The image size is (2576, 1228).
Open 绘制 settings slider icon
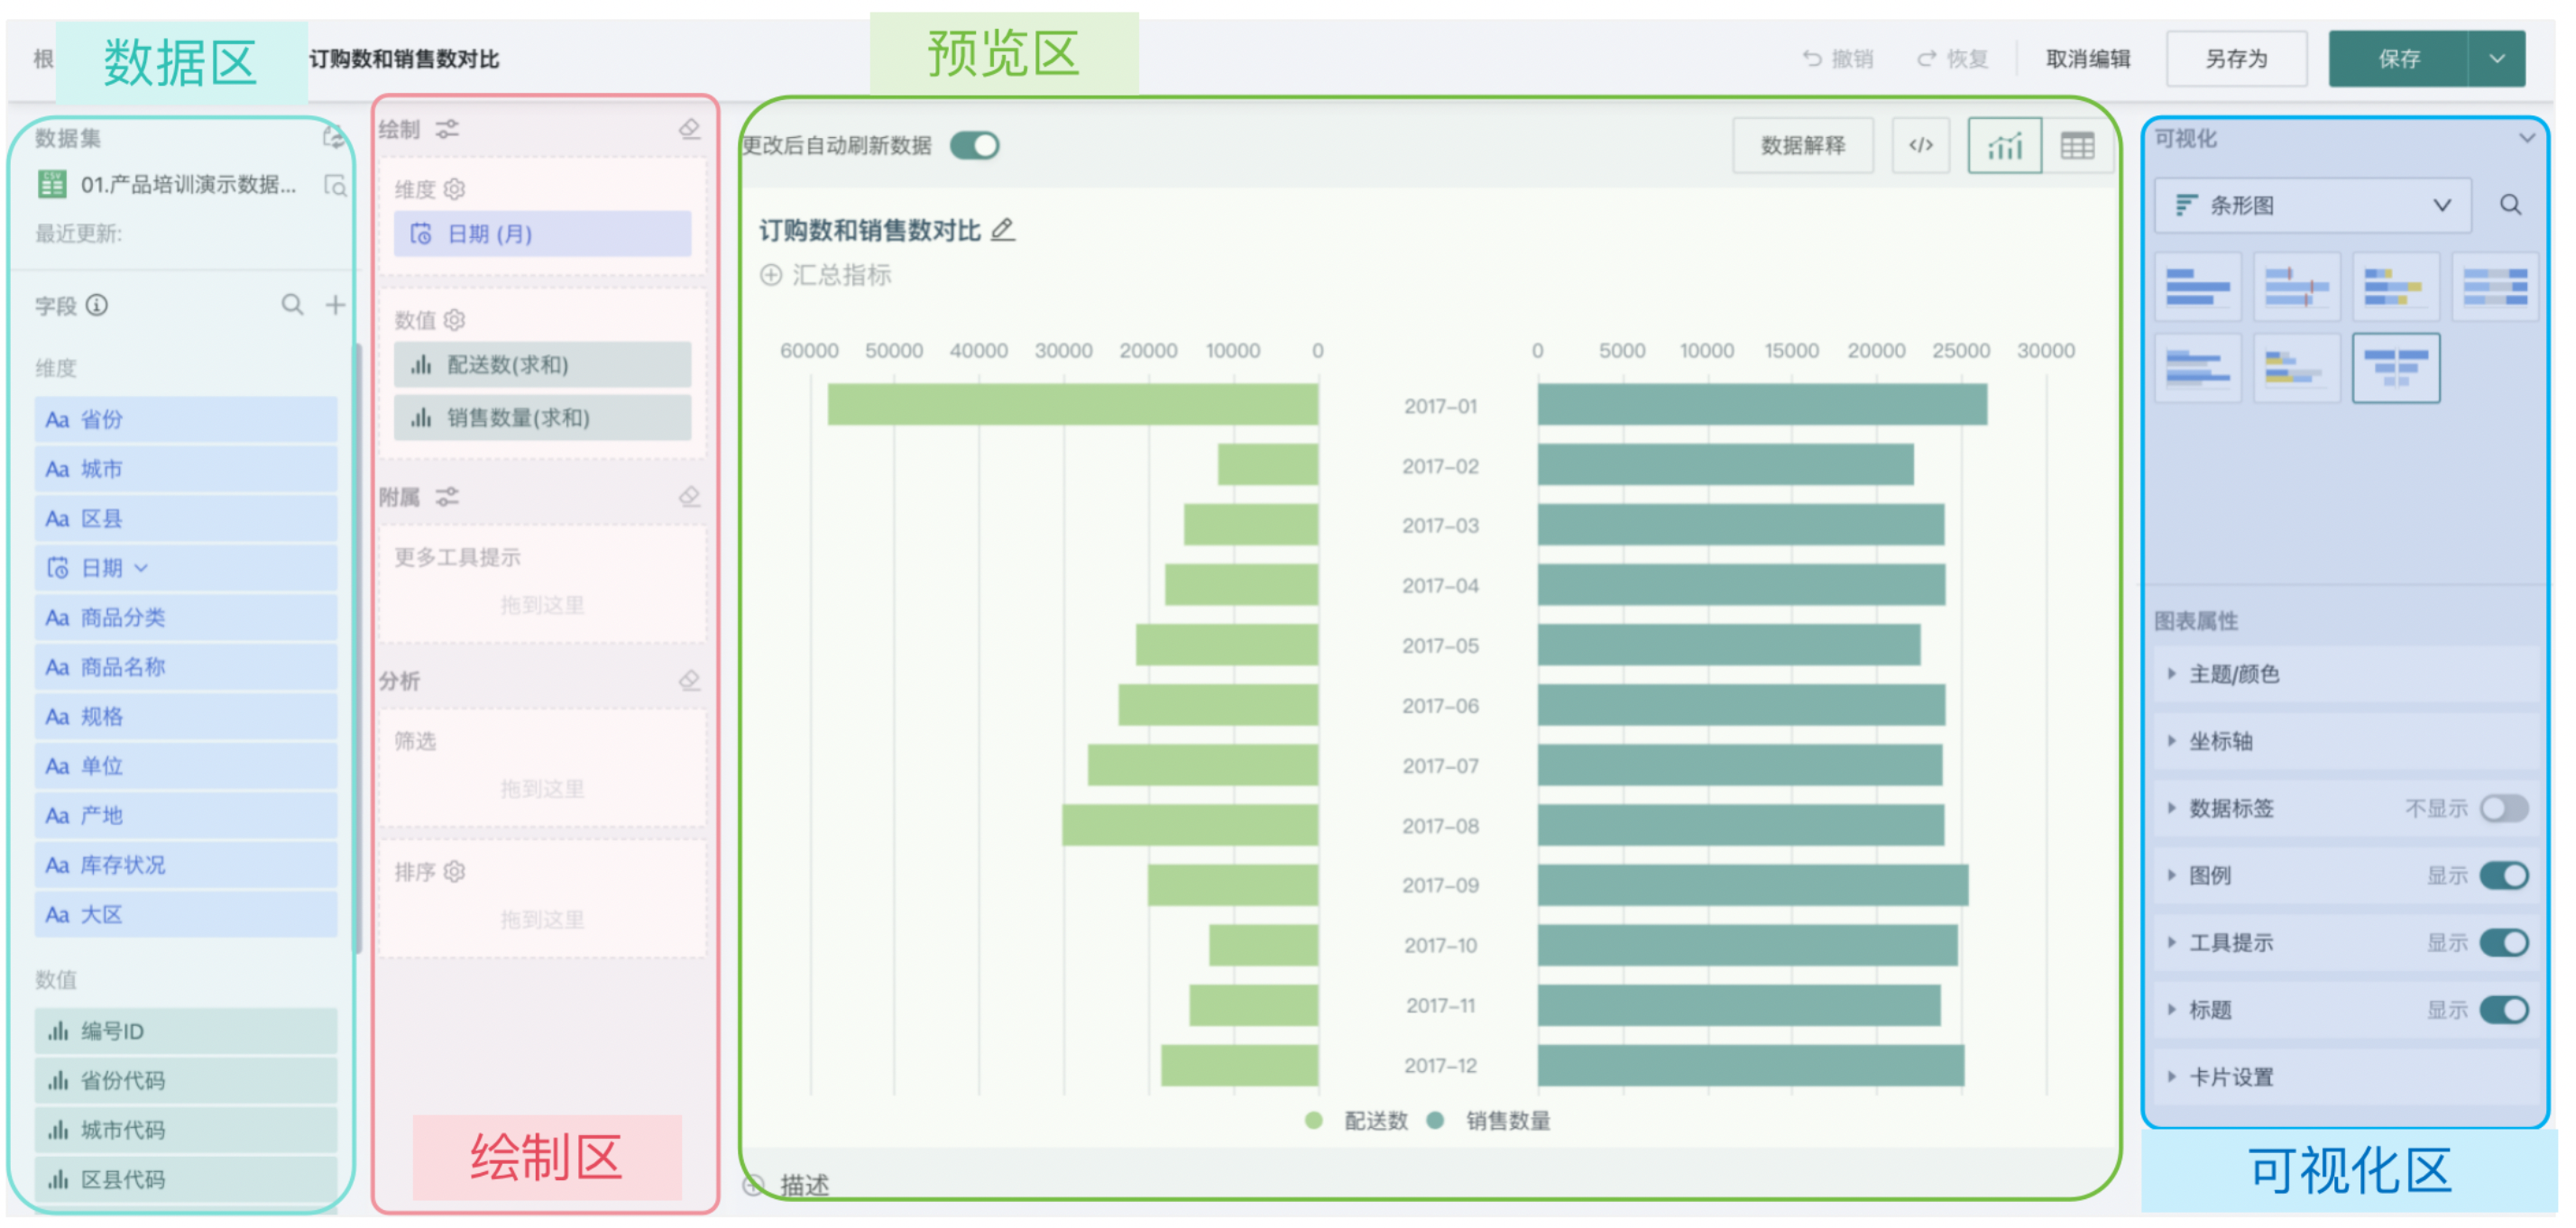pyautogui.click(x=447, y=129)
